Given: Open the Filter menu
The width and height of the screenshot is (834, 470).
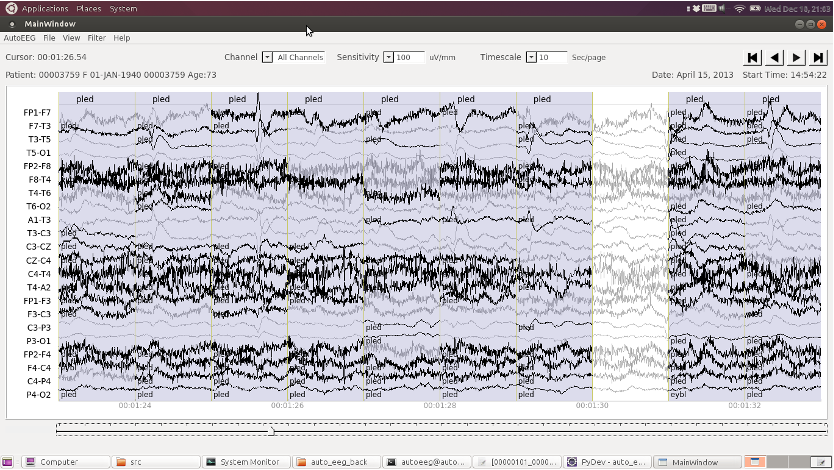Looking at the screenshot, I should [96, 38].
